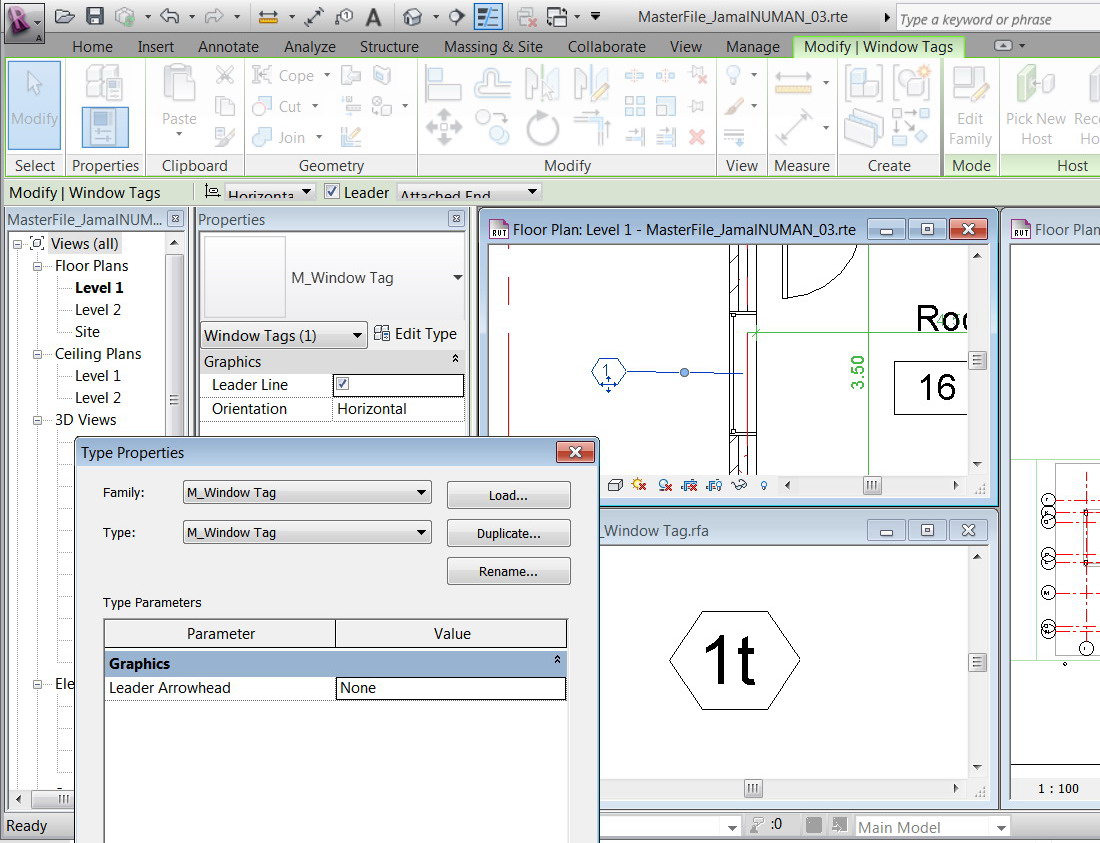Image resolution: width=1100 pixels, height=843 pixels.
Task: Collapse the Graphics group in Type Parameters
Action: click(557, 660)
